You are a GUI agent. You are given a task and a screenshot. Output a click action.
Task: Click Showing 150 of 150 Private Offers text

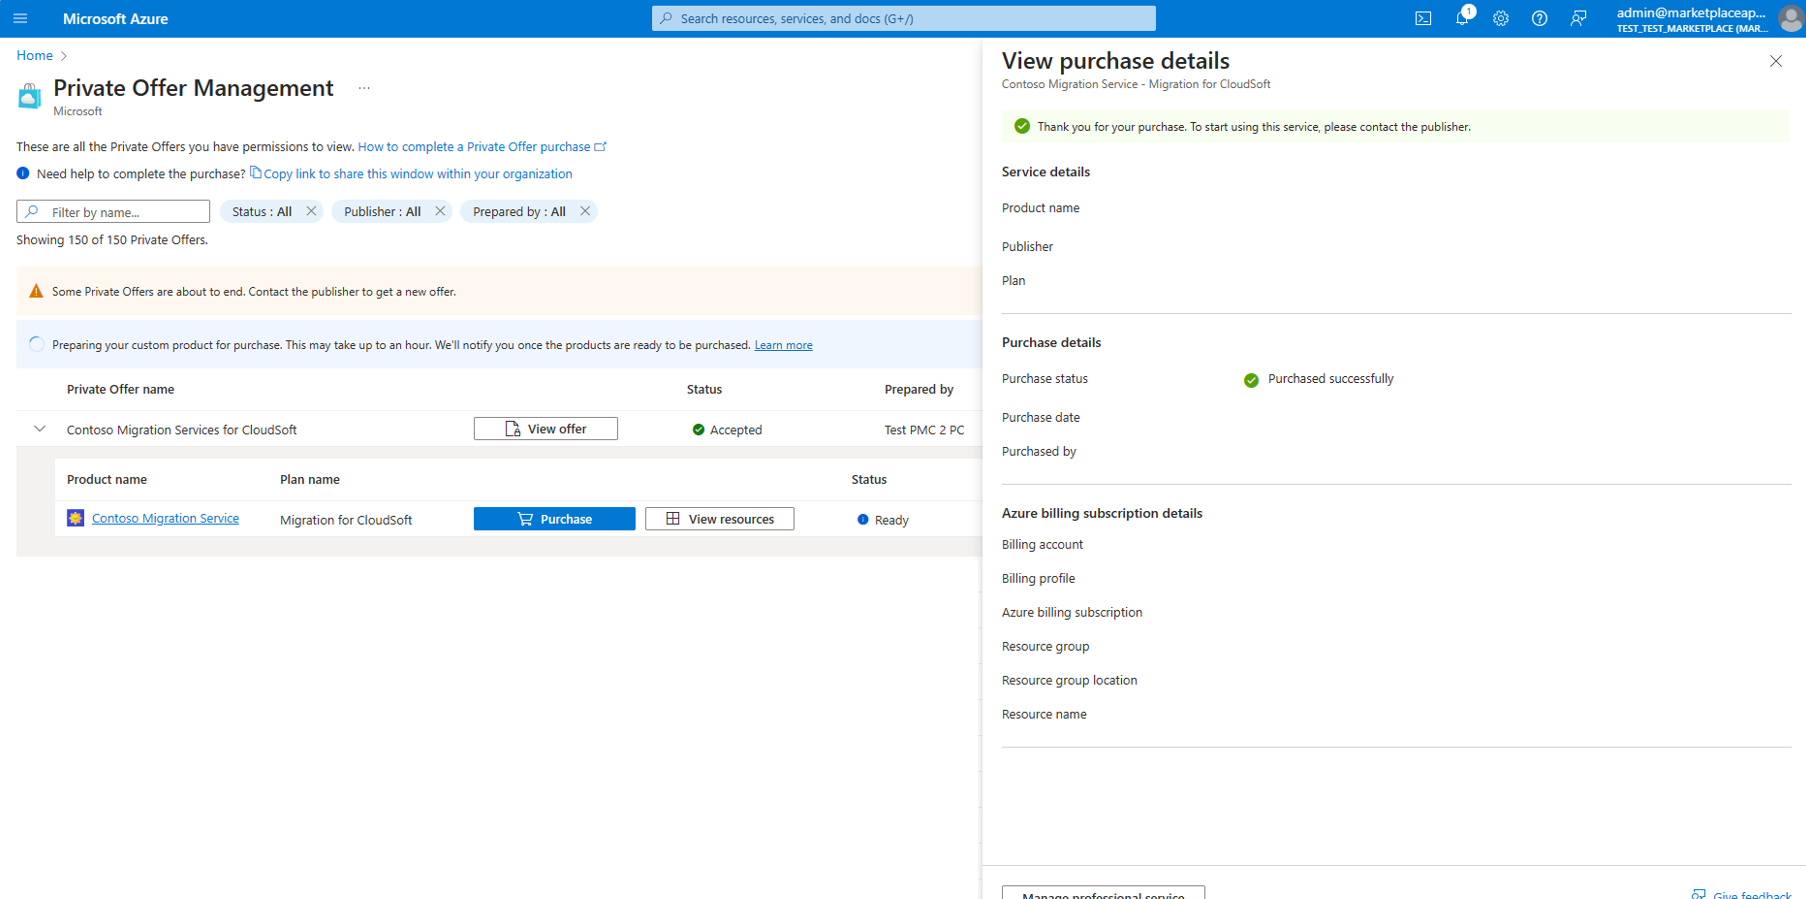click(112, 240)
